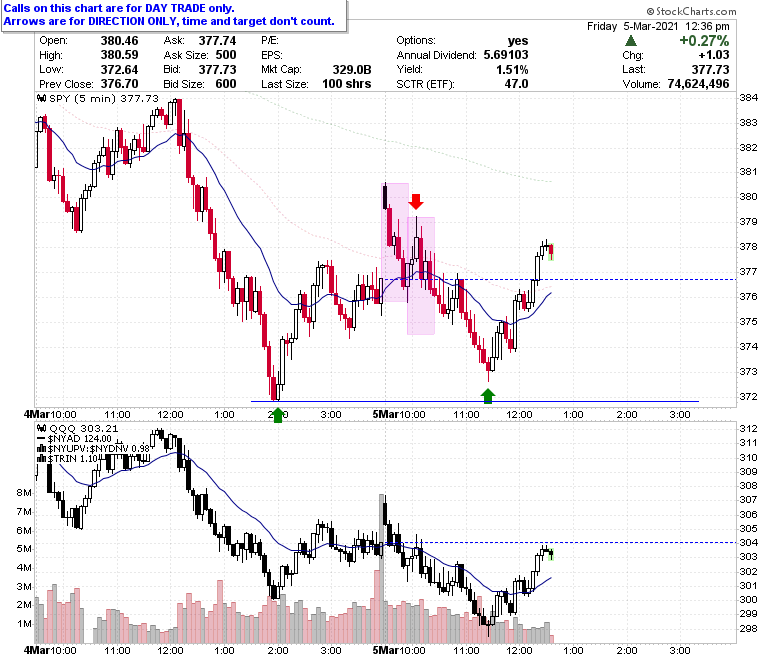Click the Chg value +1.03

click(x=714, y=55)
